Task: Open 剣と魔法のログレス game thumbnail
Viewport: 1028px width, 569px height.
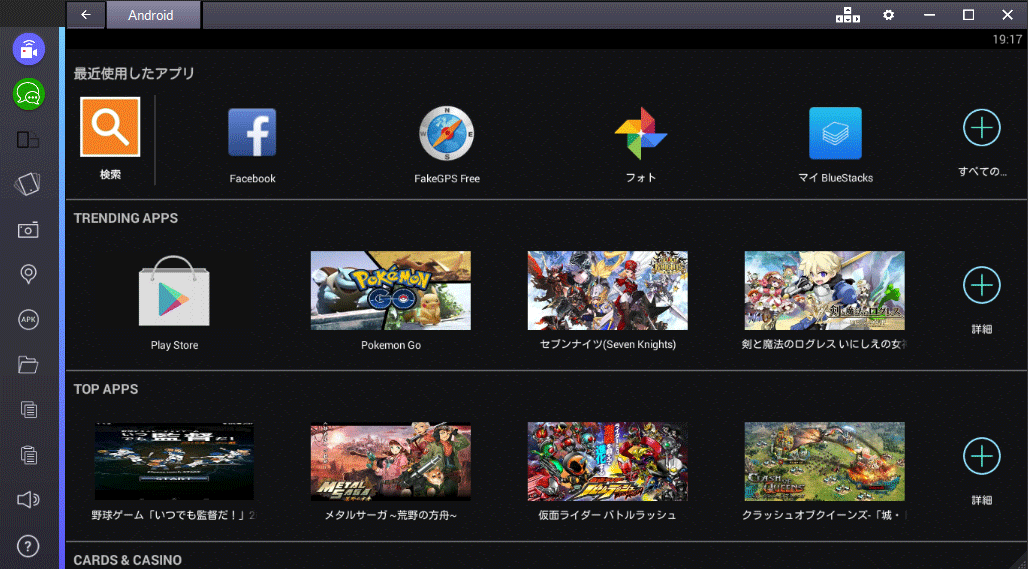Action: tap(825, 290)
